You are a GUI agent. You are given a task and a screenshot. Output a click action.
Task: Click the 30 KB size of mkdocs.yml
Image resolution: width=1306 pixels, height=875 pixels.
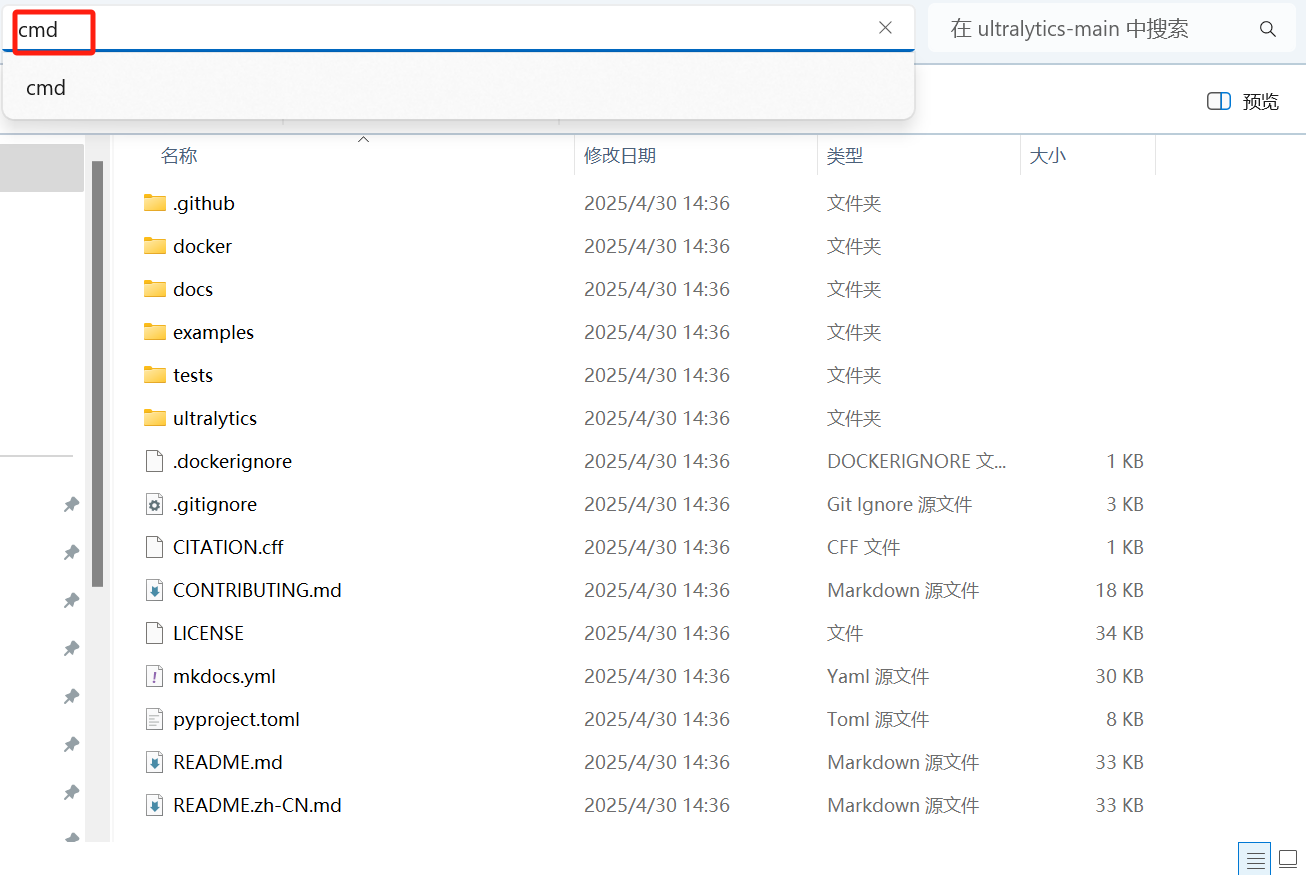[1119, 676]
